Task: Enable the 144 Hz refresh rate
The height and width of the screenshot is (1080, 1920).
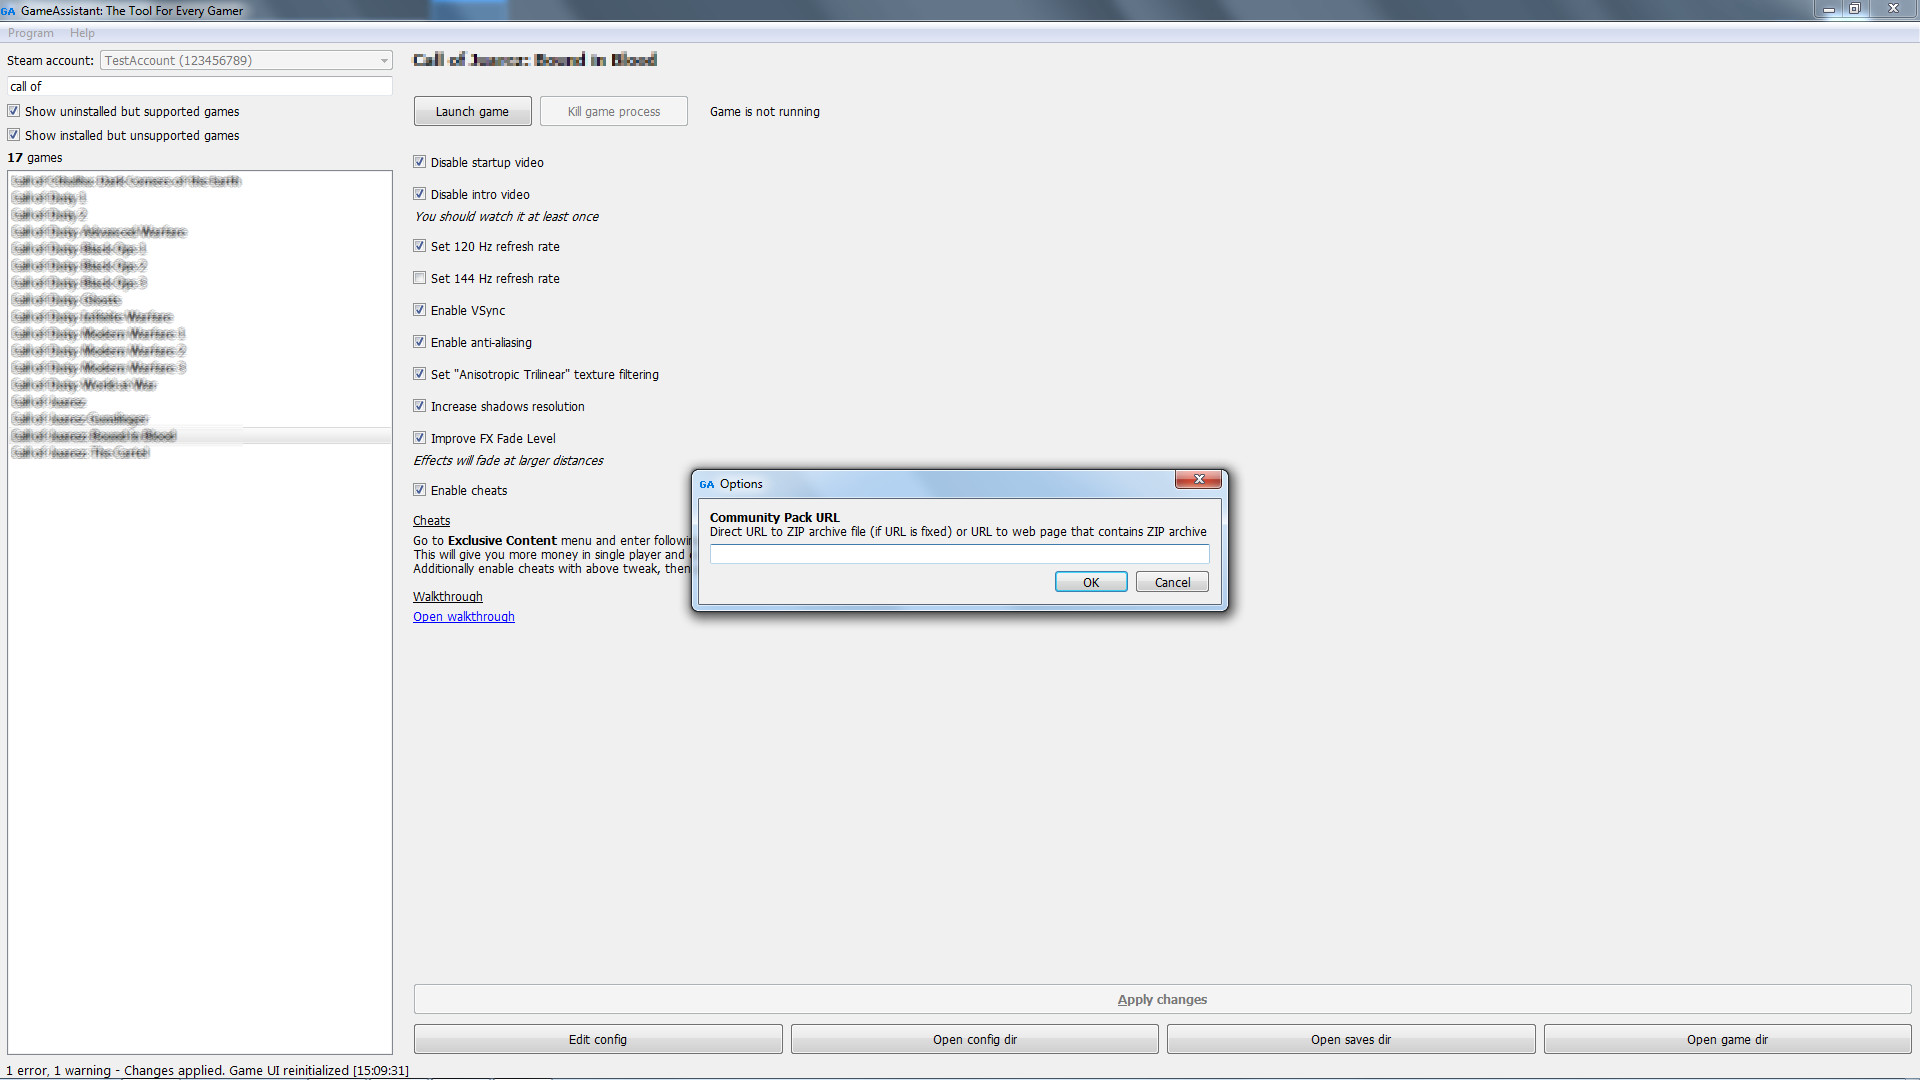Action: [x=420, y=277]
